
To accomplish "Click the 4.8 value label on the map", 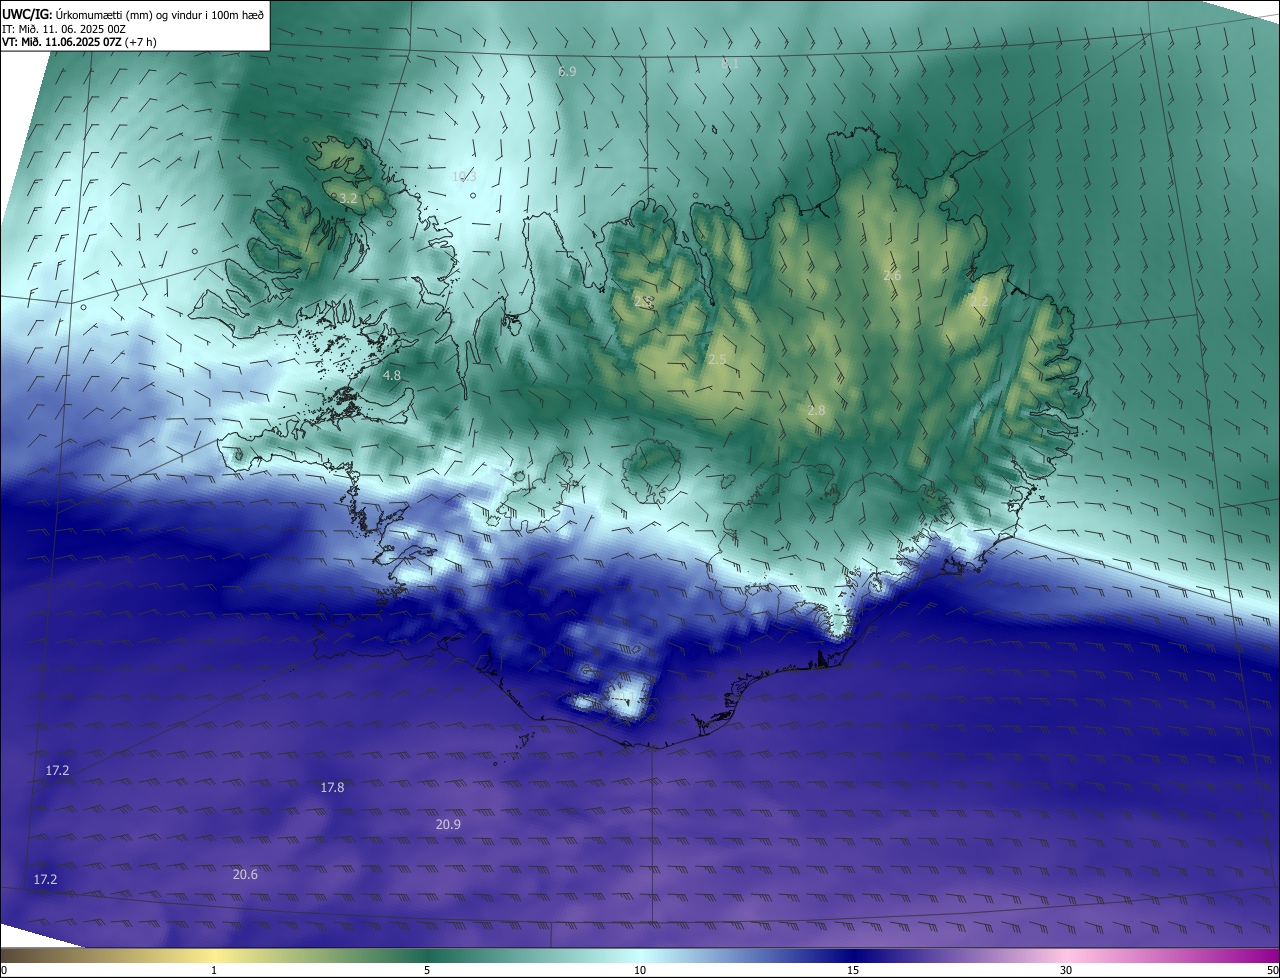I will tap(392, 376).
